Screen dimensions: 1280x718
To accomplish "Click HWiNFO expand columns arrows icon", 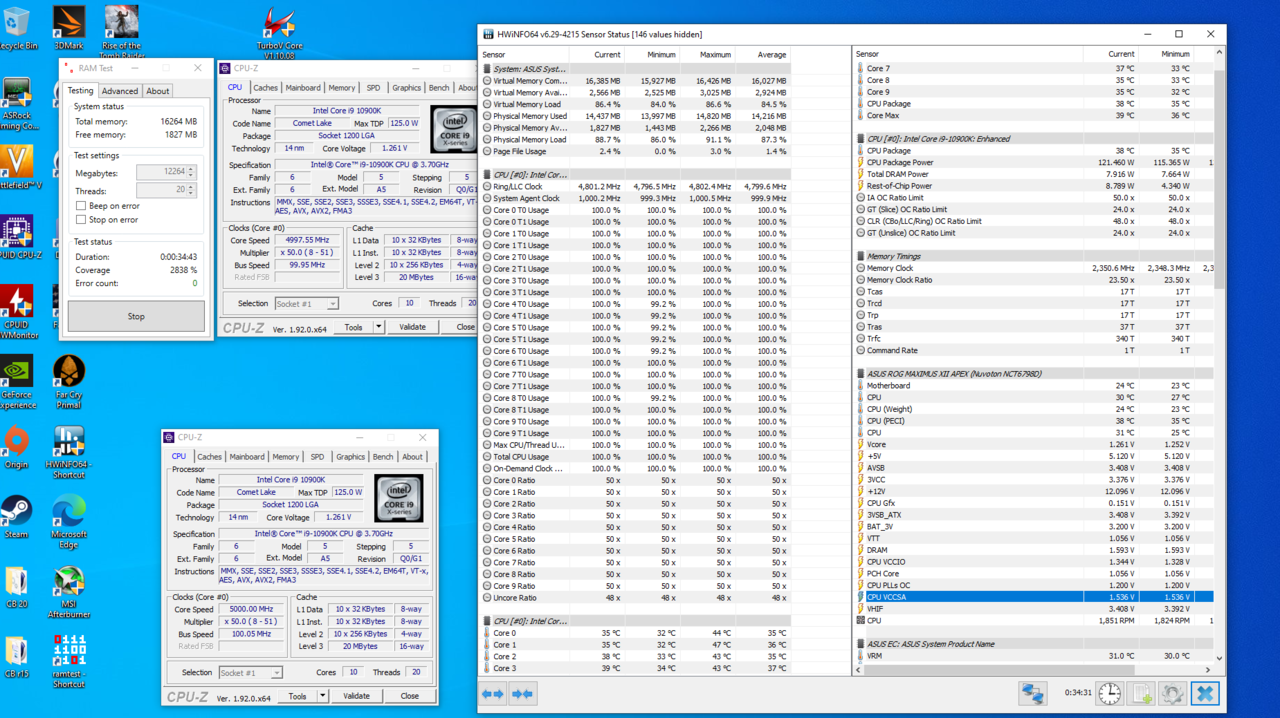I will [493, 693].
